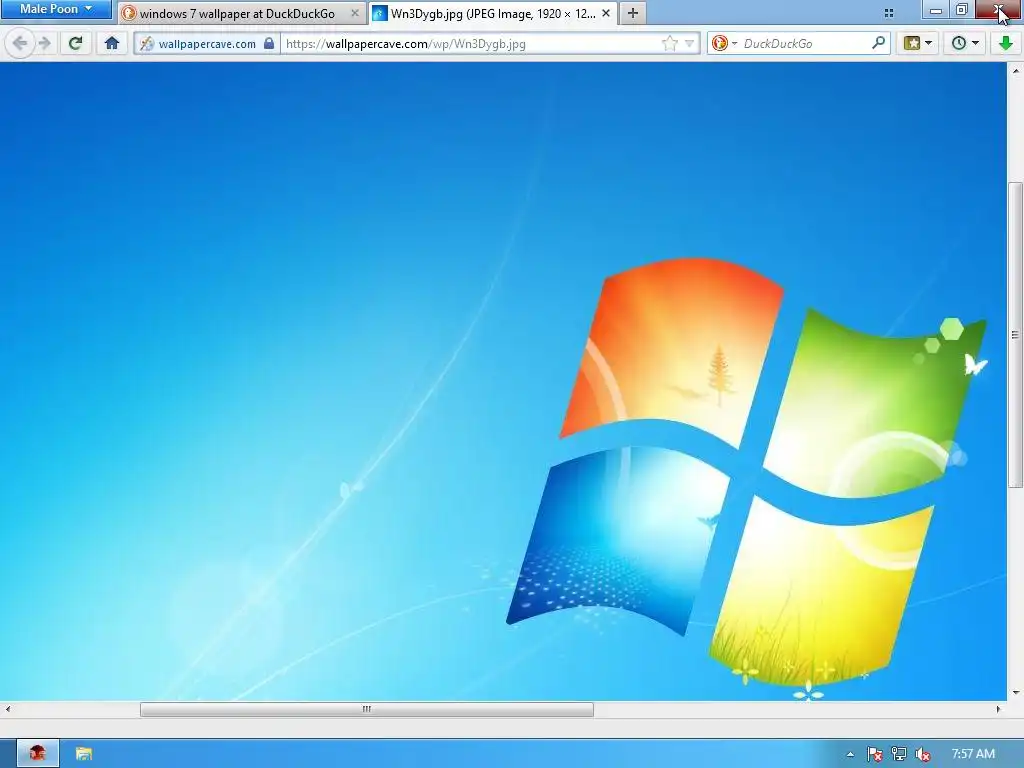Click the padlock security icon

click(268, 44)
